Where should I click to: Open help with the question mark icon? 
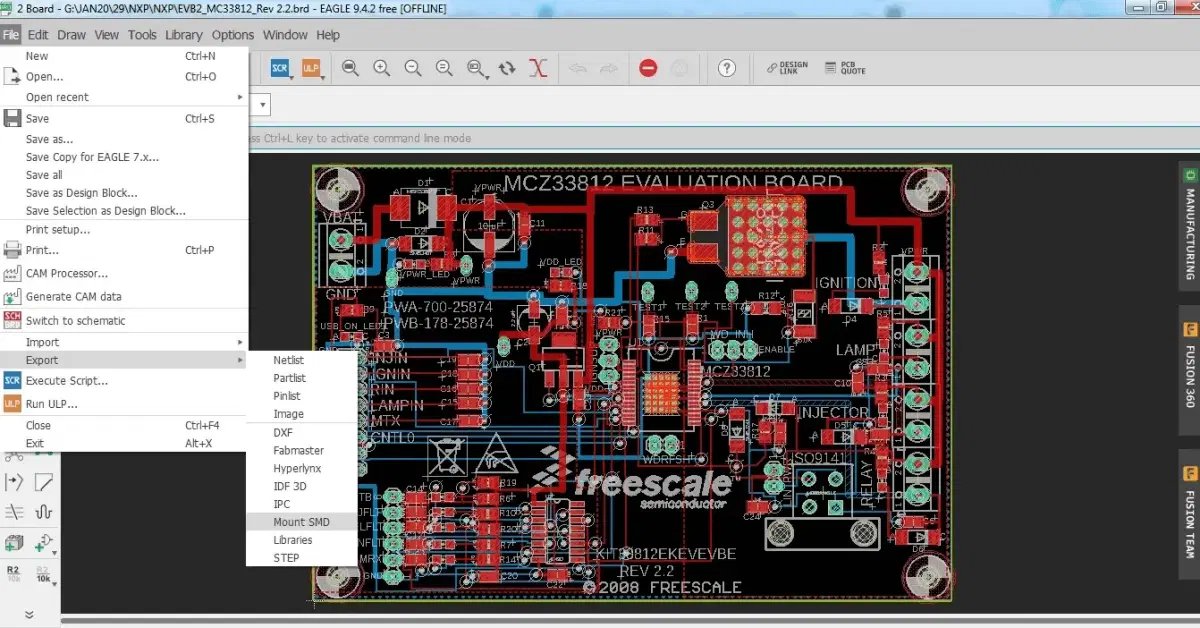[727, 68]
